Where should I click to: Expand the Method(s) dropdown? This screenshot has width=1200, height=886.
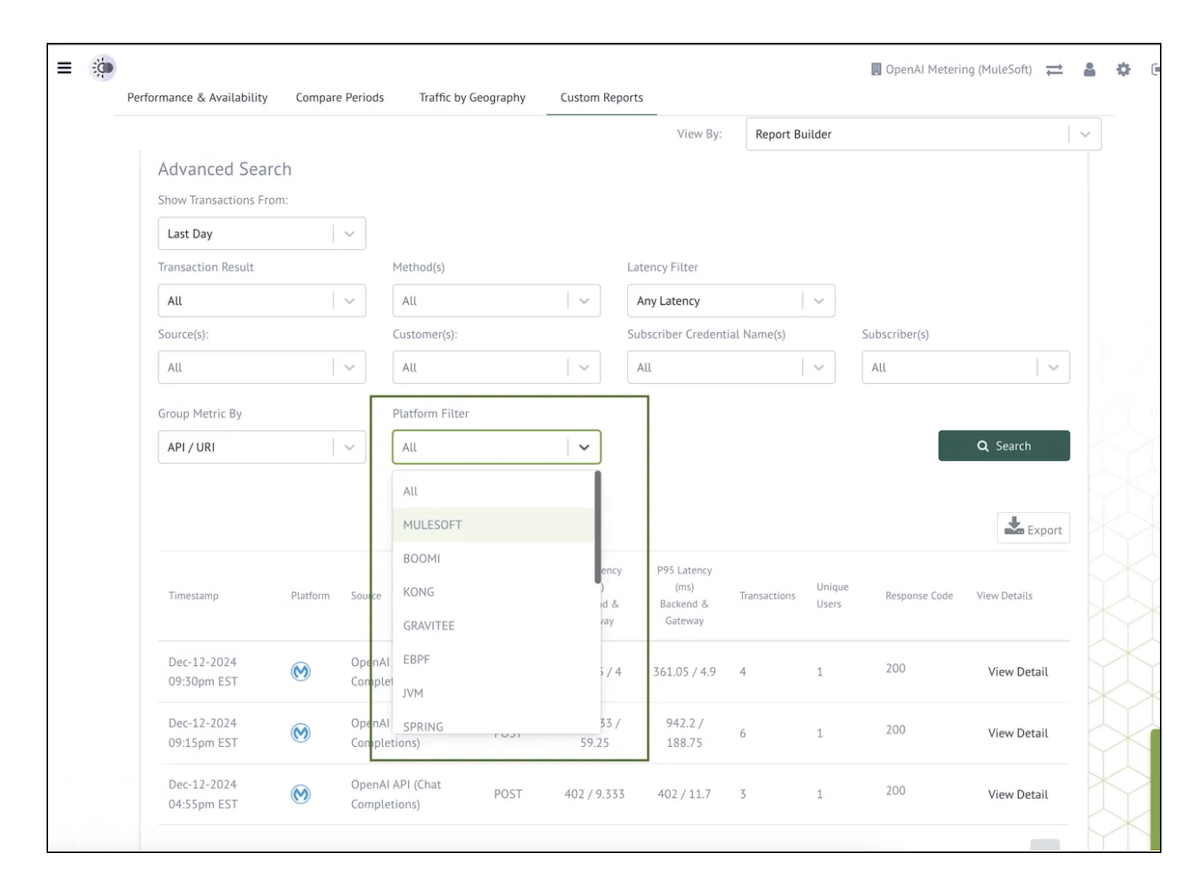[x=497, y=301]
